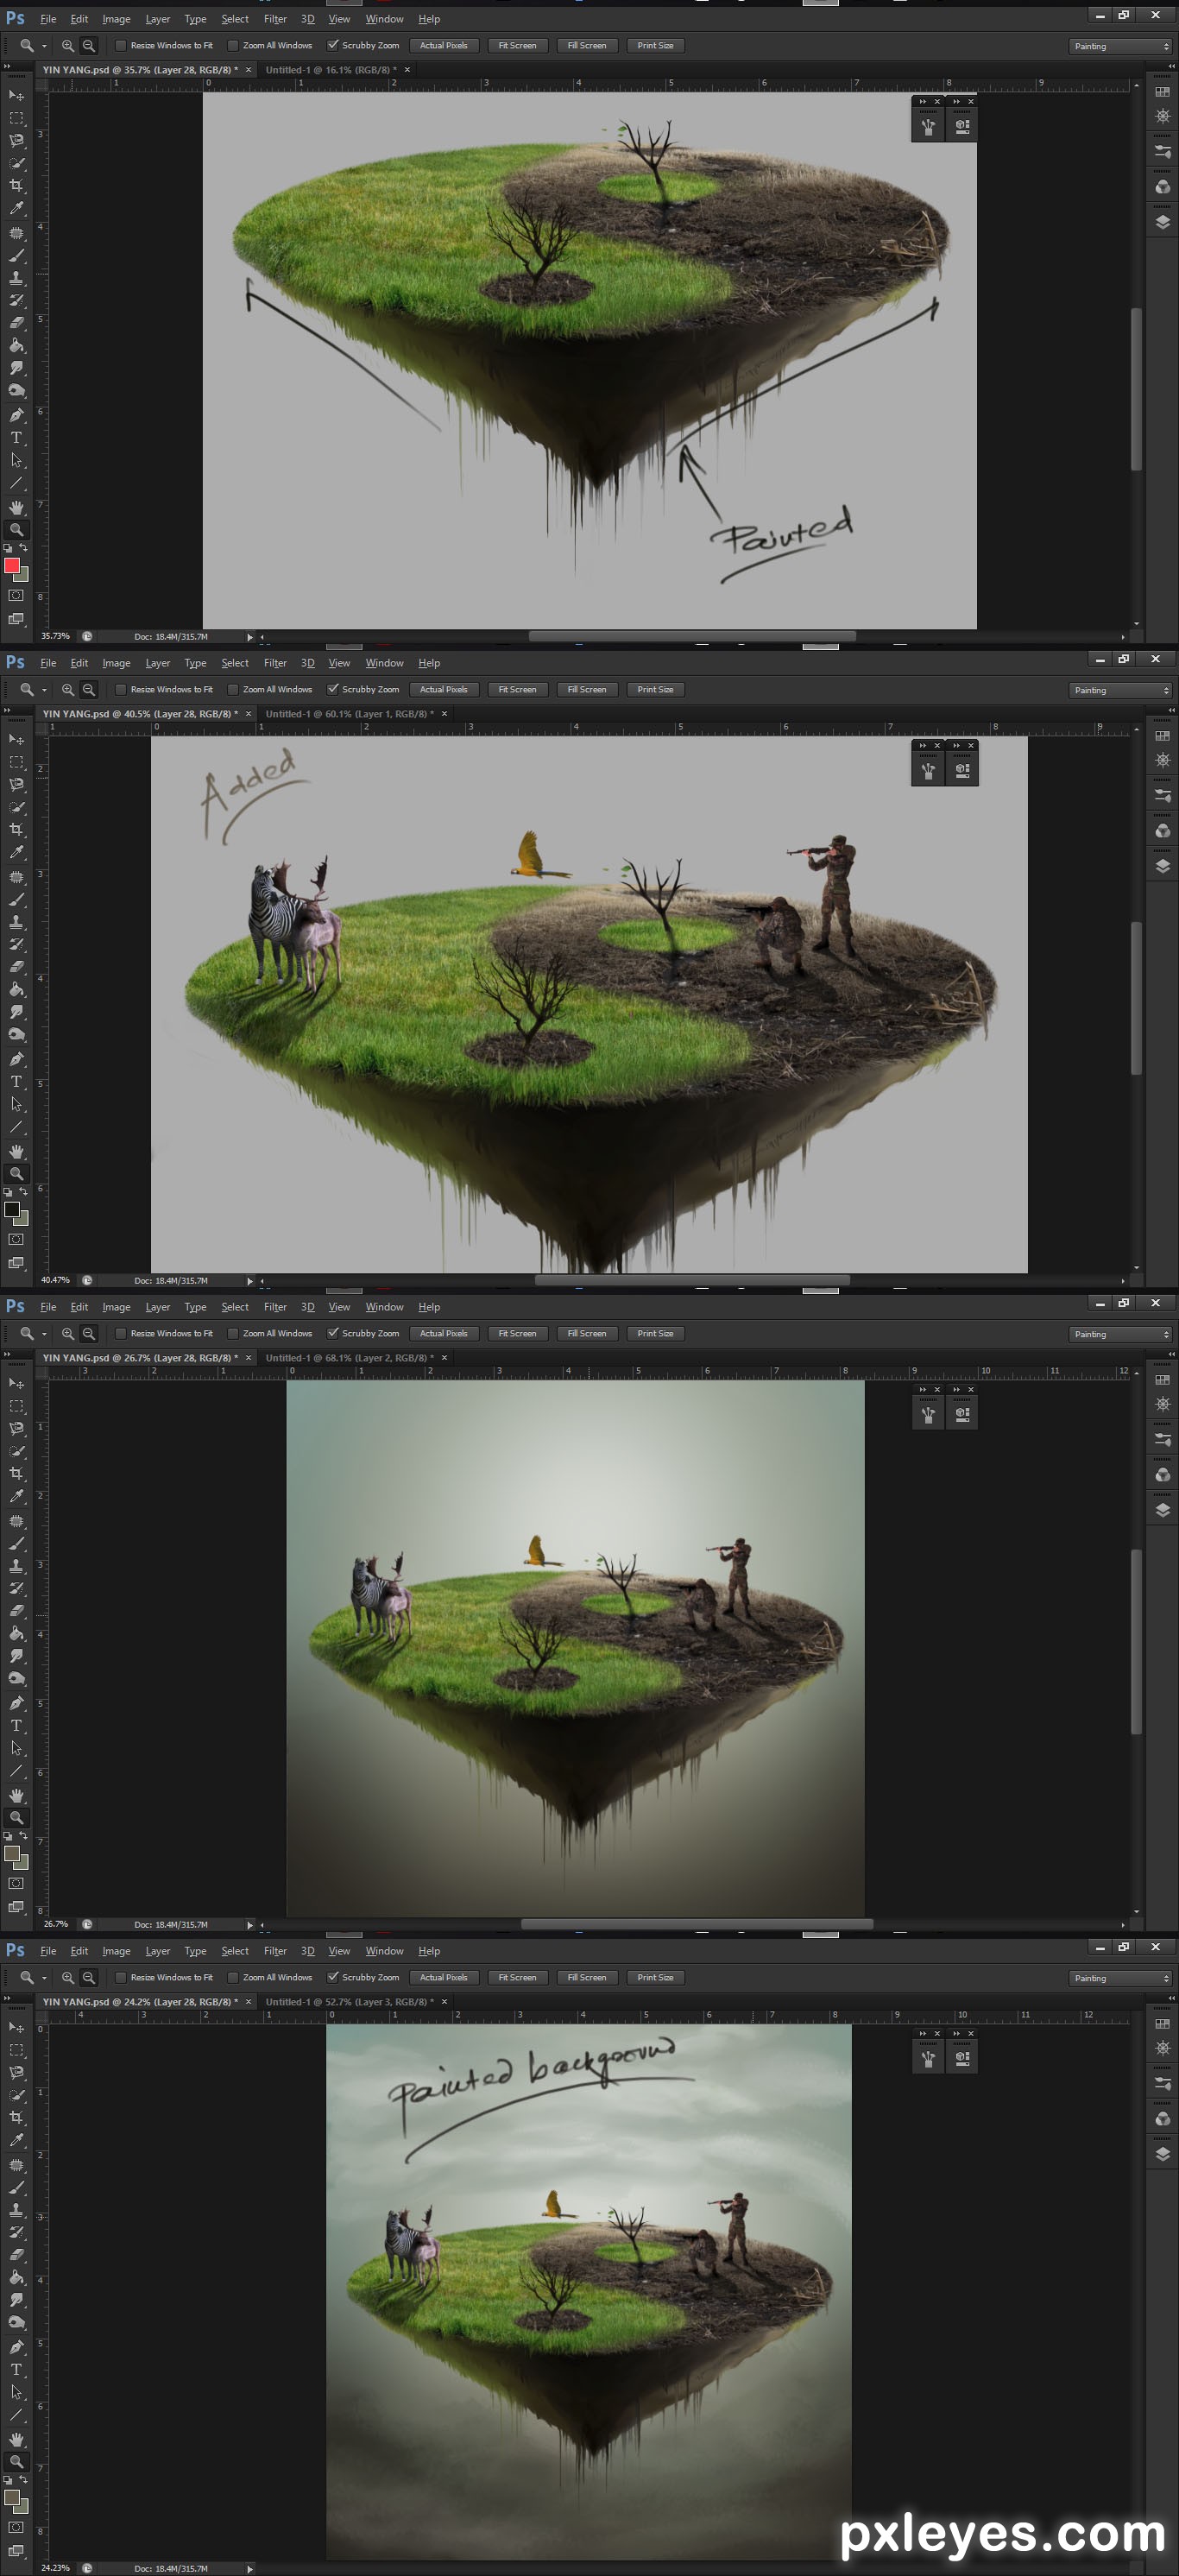Viewport: 1179px width, 2576px height.
Task: Choose Paint Bucket tool in second window
Action: click(x=16, y=989)
